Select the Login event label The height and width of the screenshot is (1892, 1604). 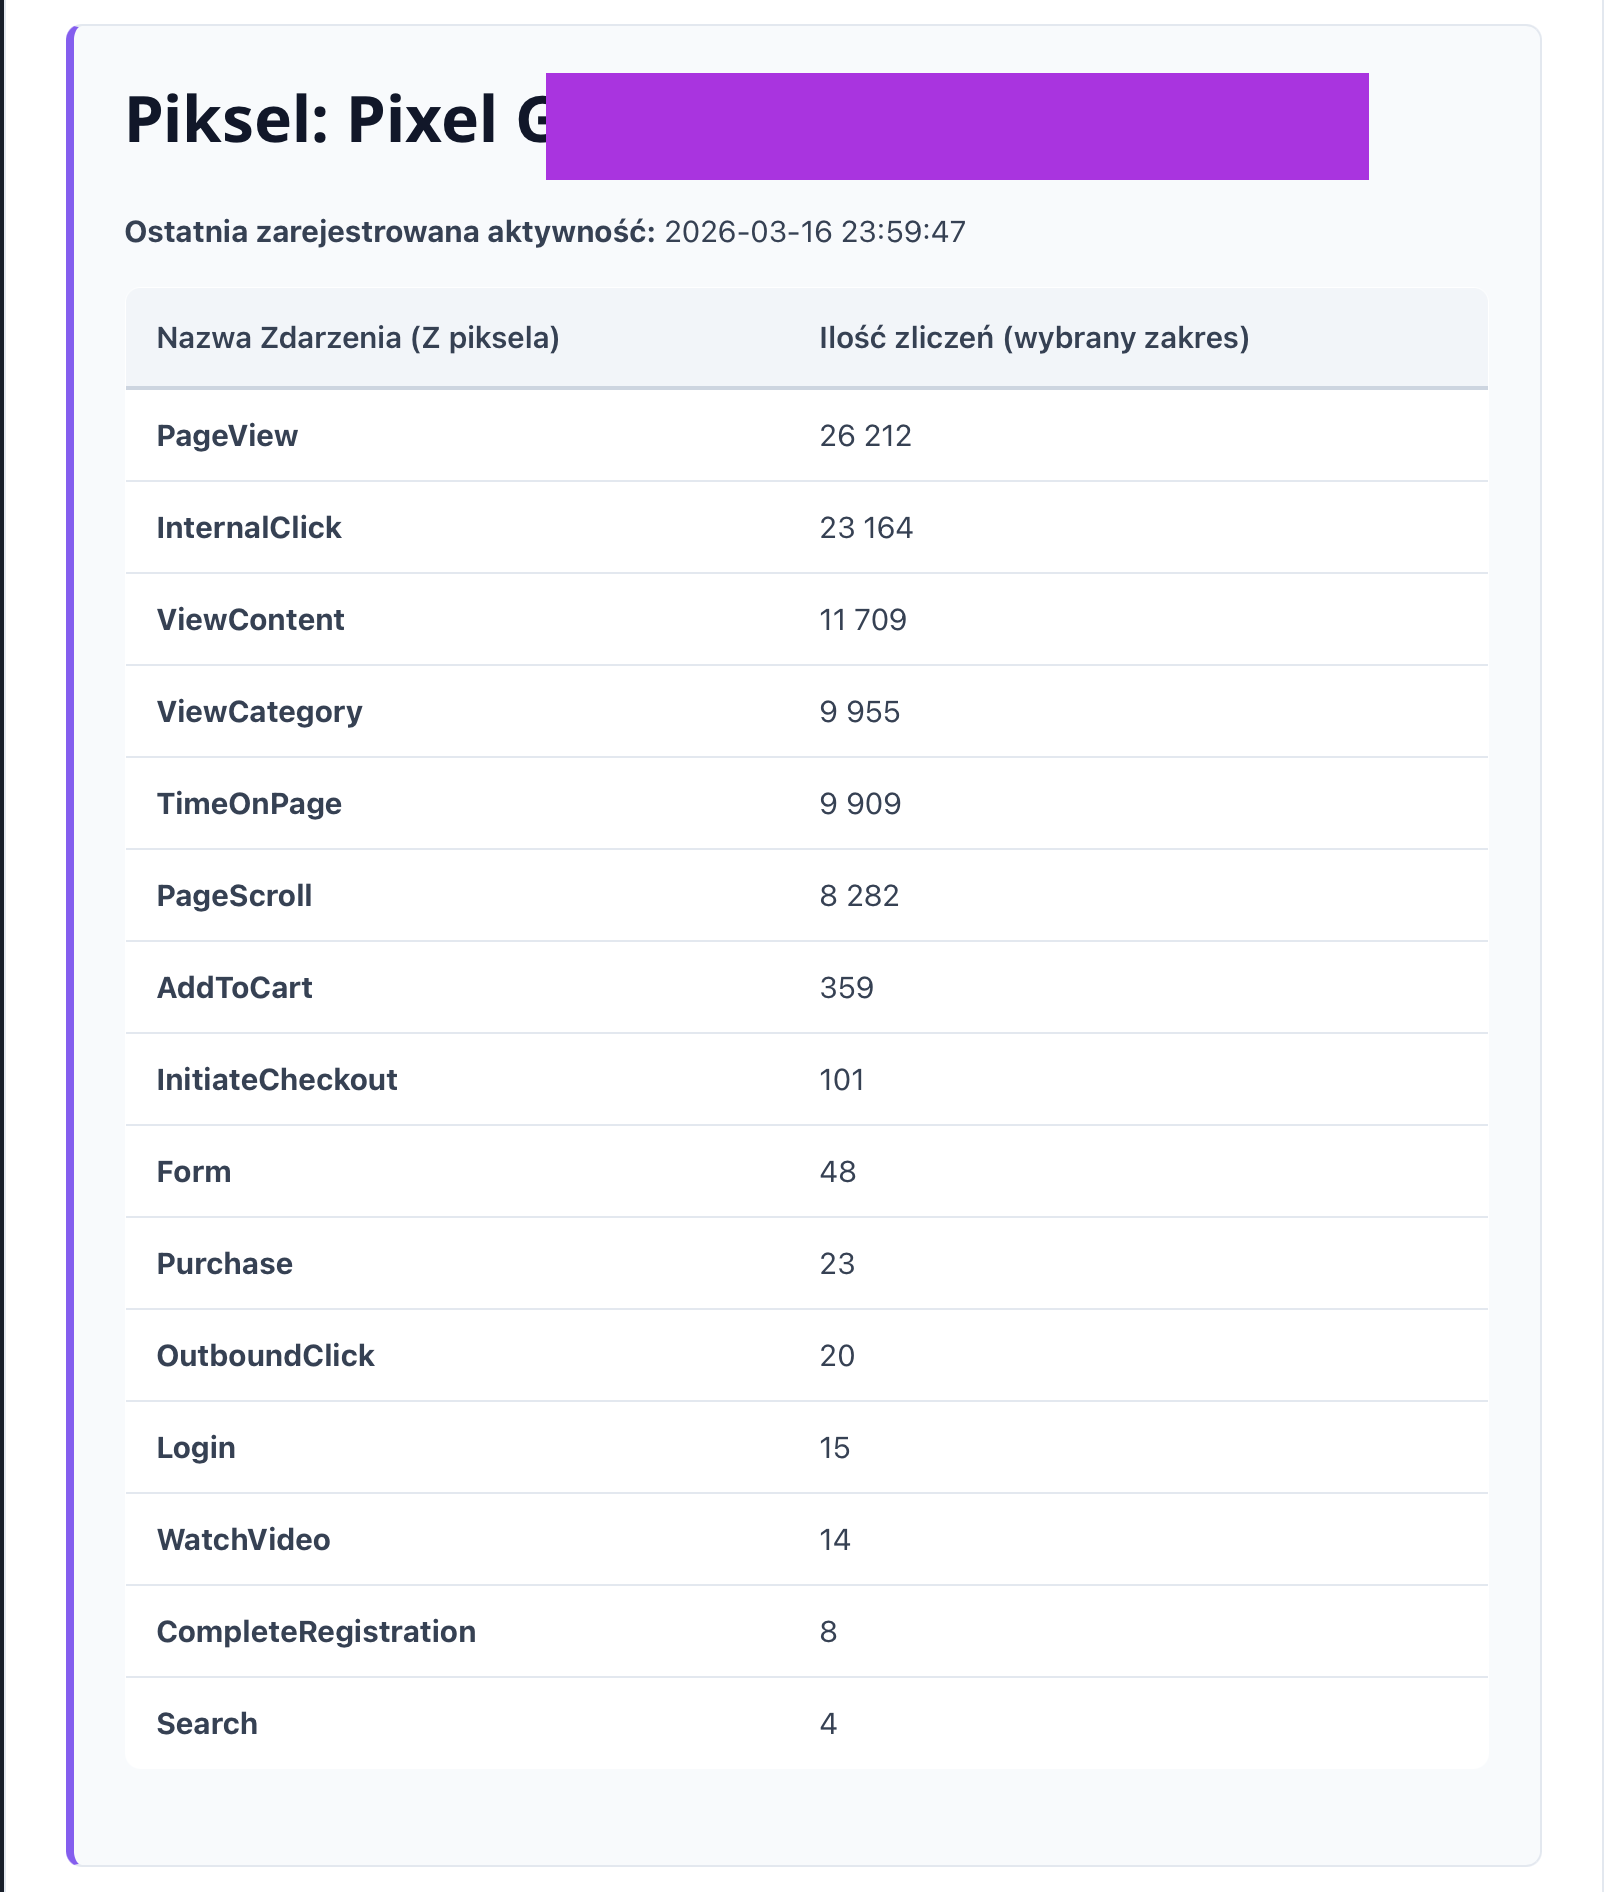coord(196,1448)
